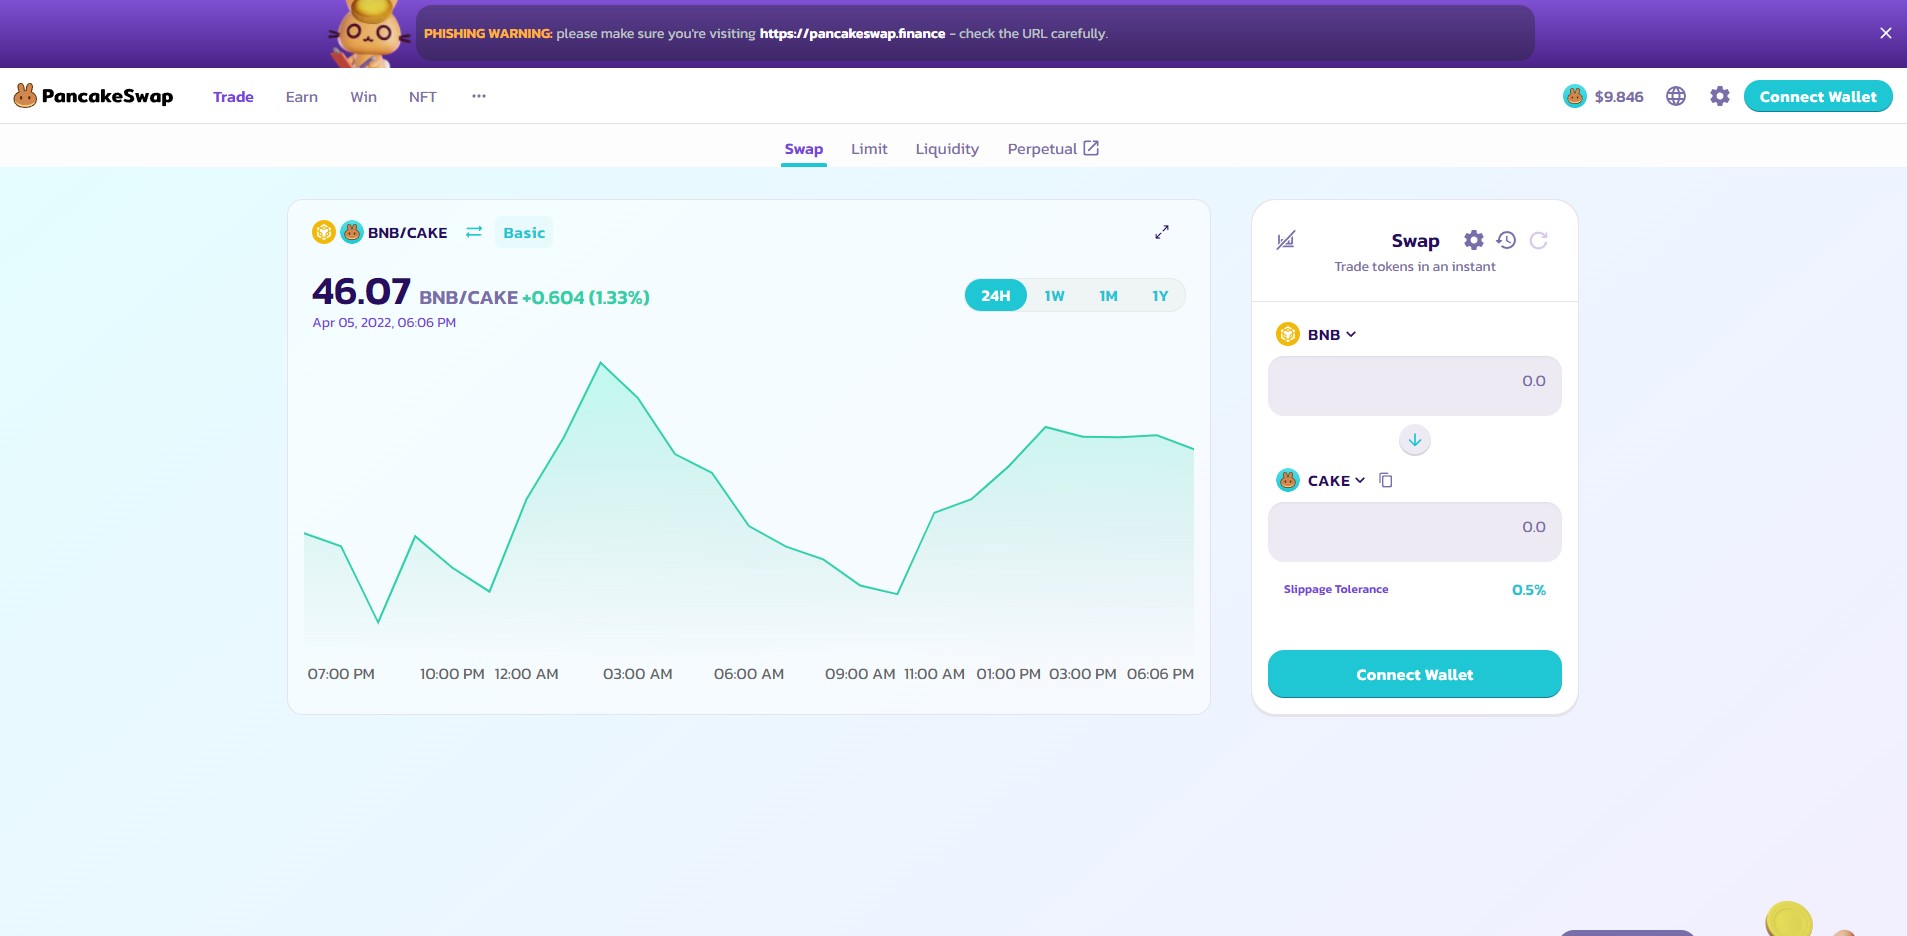Open the language globe selector
Viewport: 1907px width, 936px height.
click(x=1676, y=96)
